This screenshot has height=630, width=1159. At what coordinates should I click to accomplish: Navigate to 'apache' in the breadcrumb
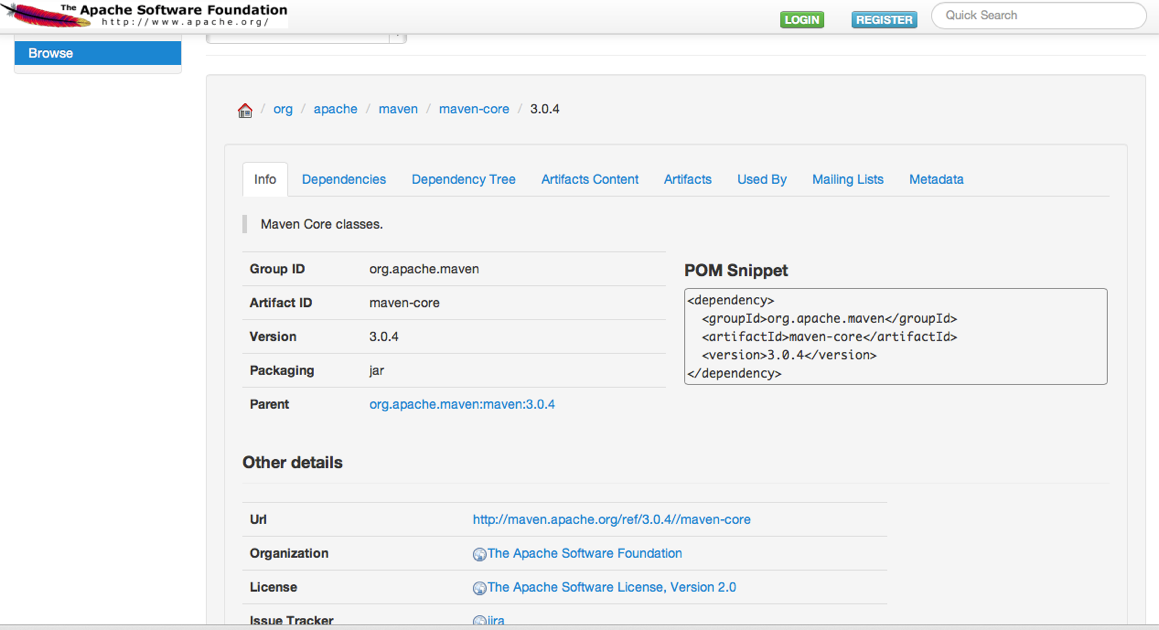pyautogui.click(x=335, y=109)
